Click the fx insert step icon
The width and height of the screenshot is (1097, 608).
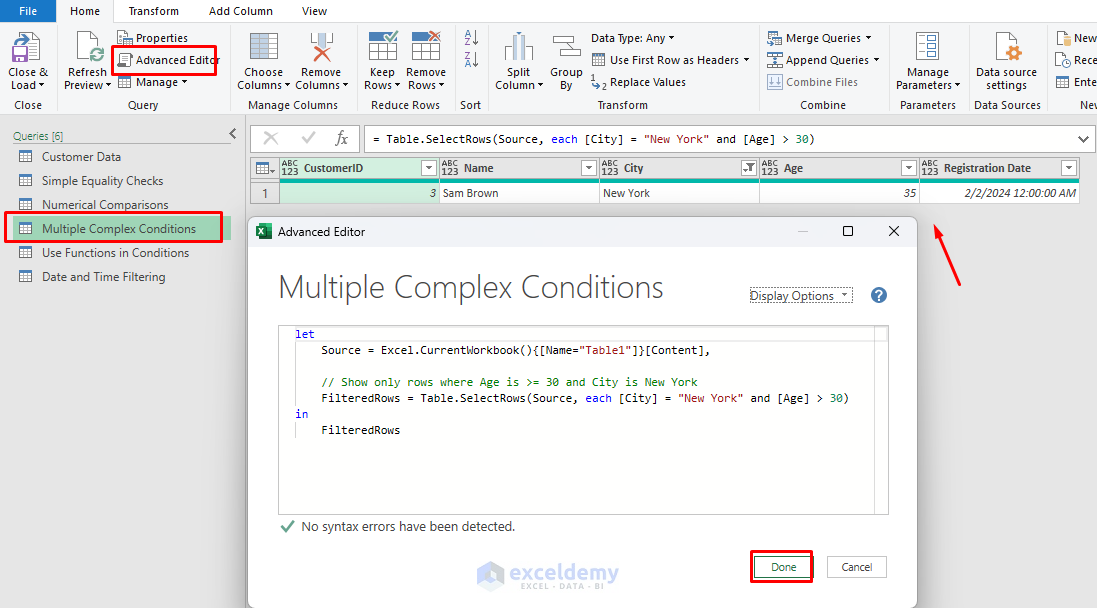coord(341,139)
